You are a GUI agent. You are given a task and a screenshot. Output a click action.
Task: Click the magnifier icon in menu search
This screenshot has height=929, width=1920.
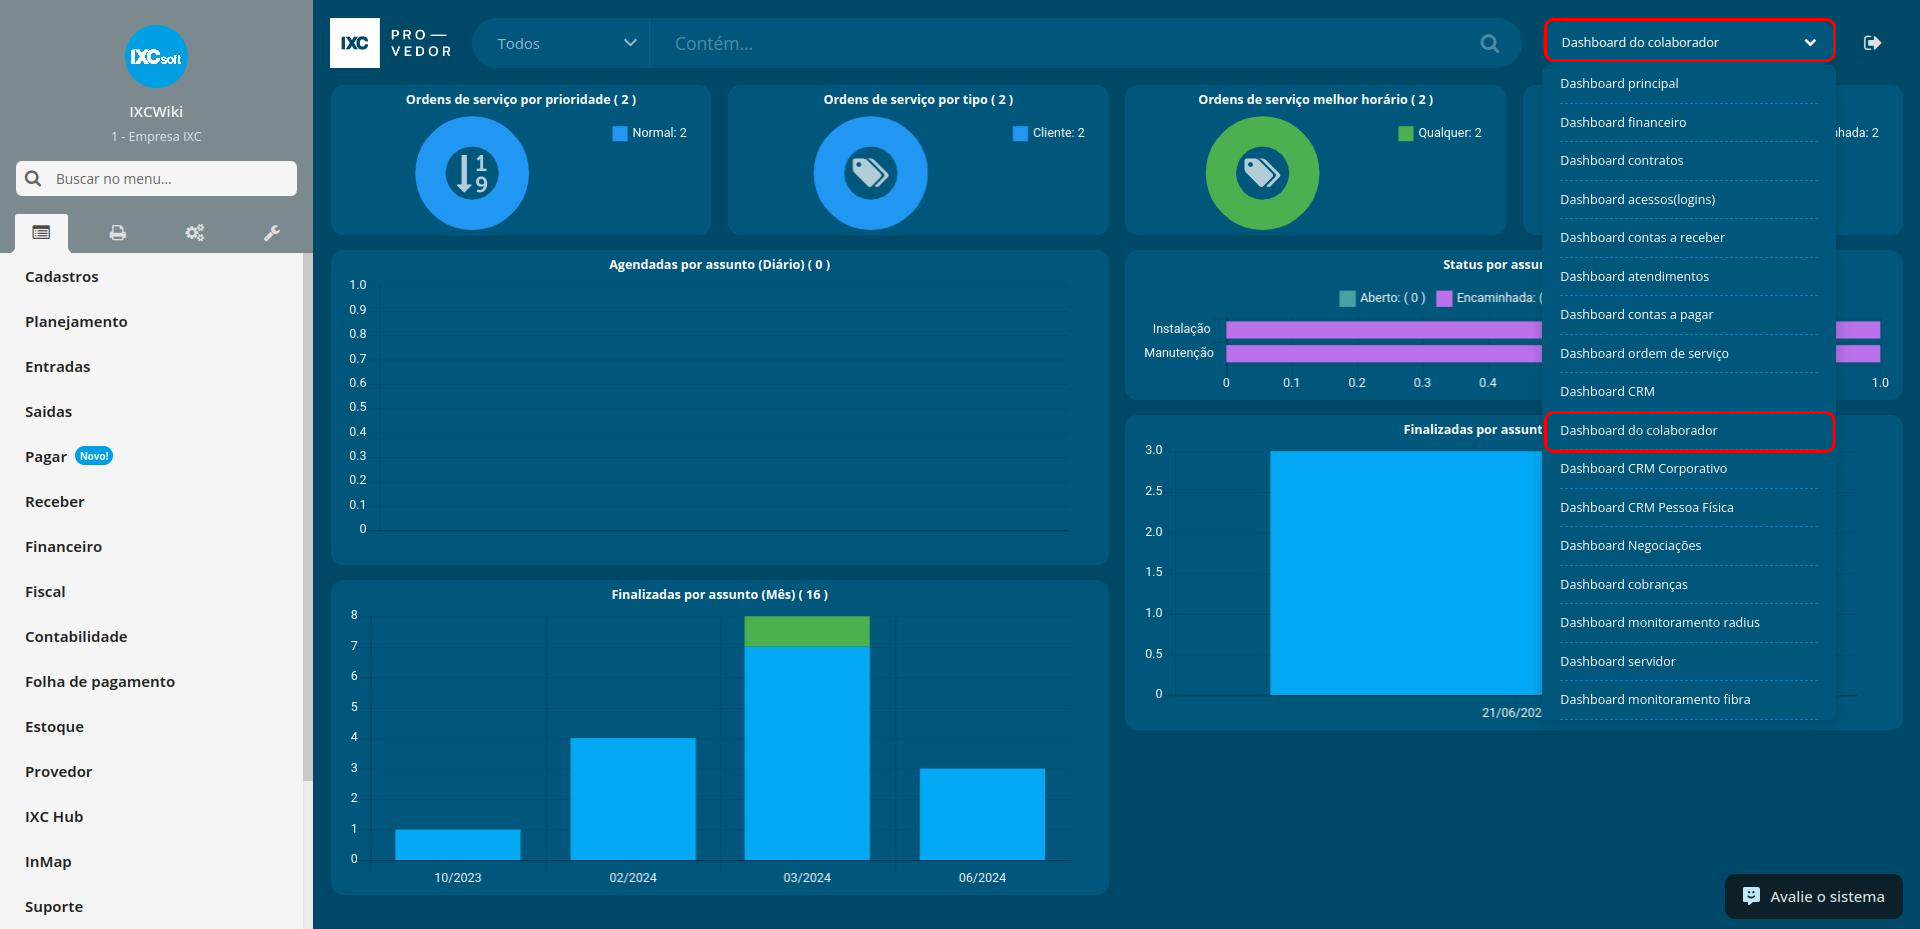pyautogui.click(x=33, y=178)
